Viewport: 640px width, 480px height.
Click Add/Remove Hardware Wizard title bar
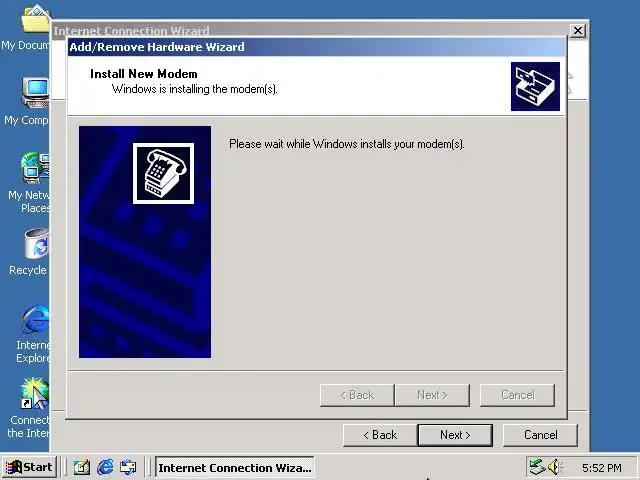[x=317, y=47]
